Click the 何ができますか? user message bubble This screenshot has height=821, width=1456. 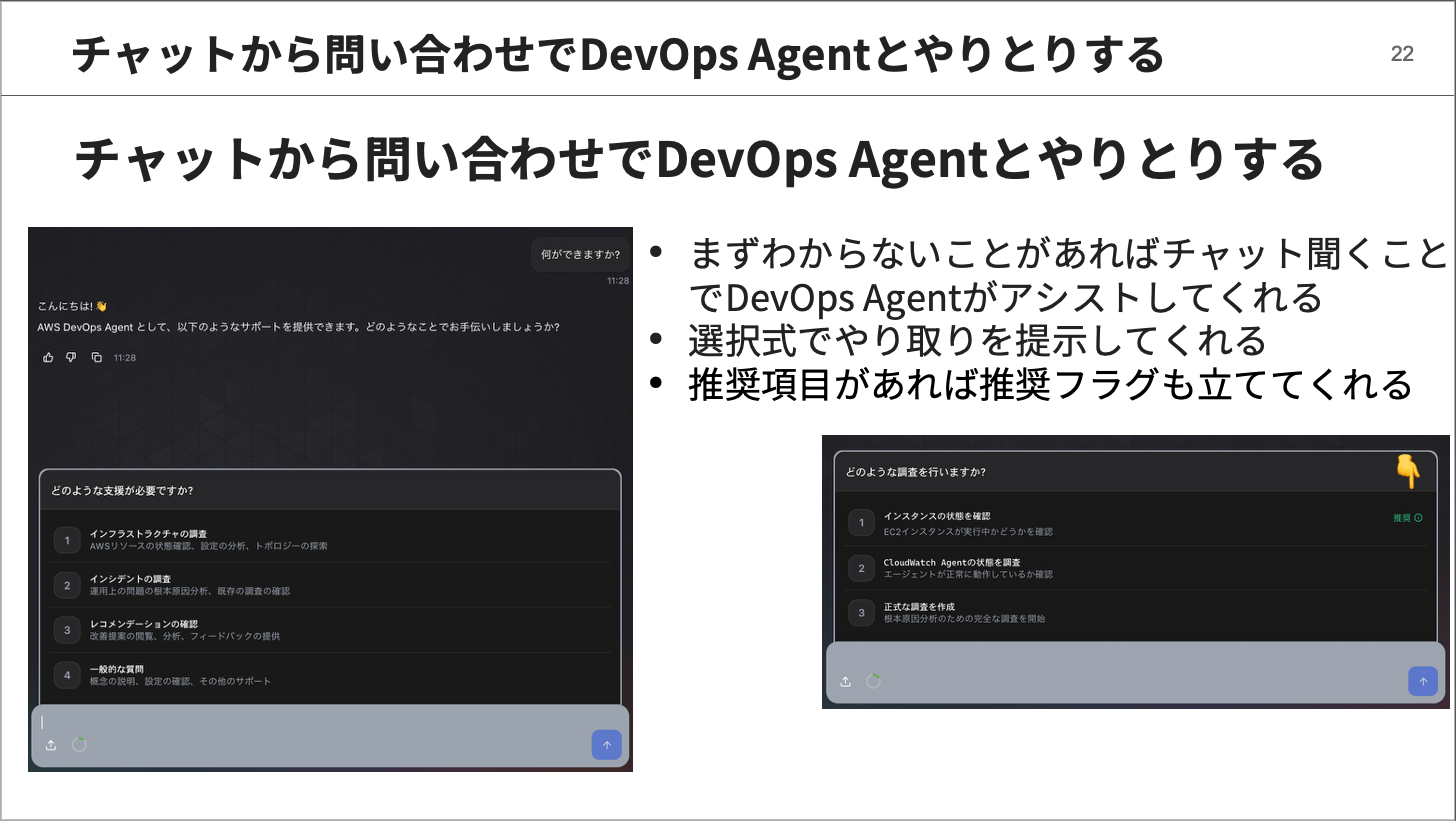(580, 254)
